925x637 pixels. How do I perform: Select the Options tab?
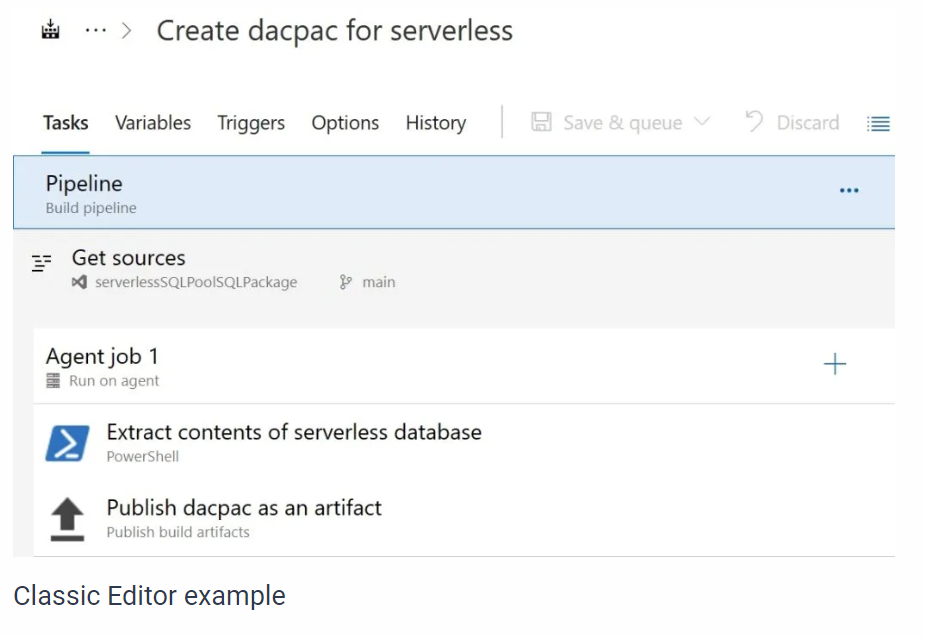click(x=345, y=123)
